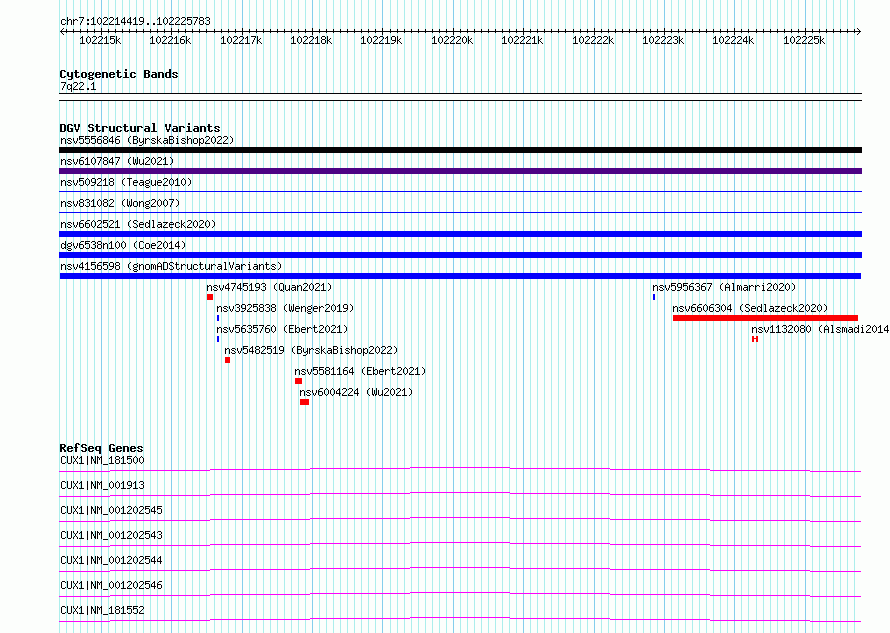Image resolution: width=890 pixels, height=633 pixels.
Task: Select the red nsv5482519 variant marker
Action: 228,360
